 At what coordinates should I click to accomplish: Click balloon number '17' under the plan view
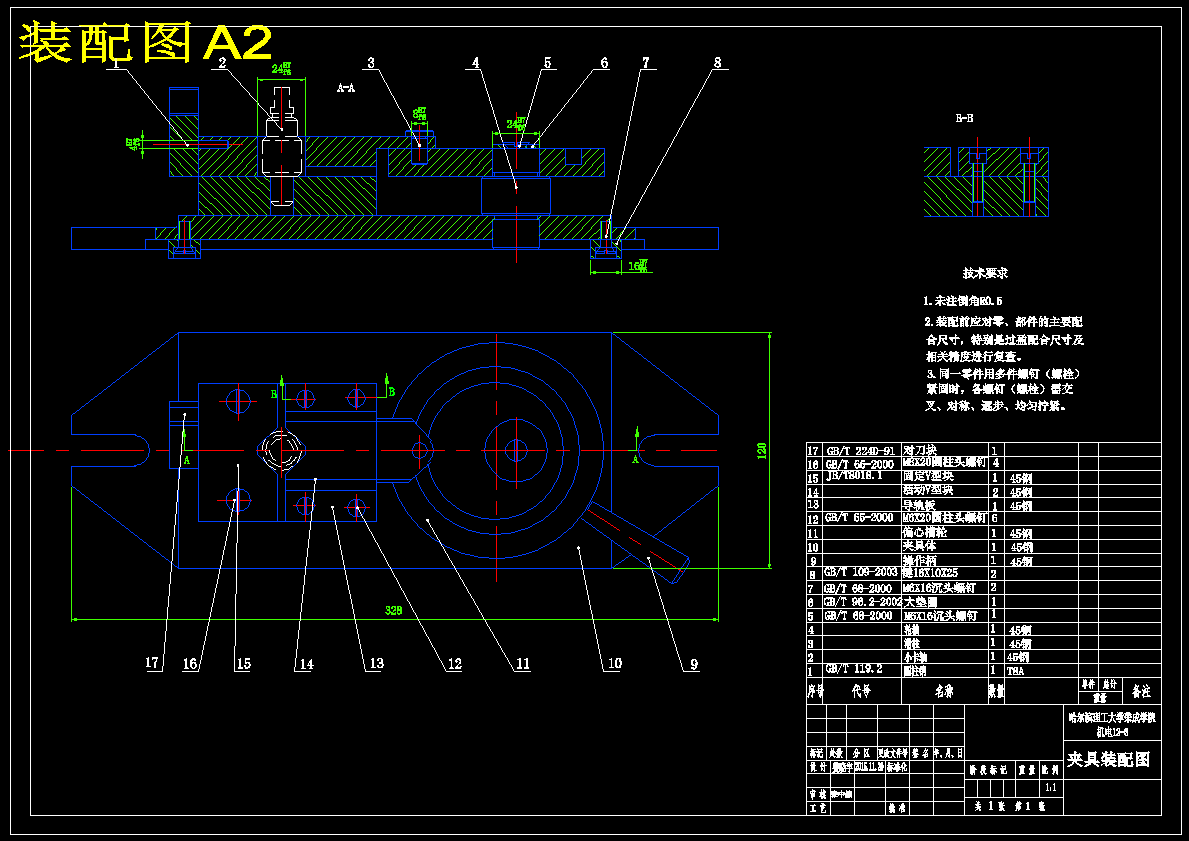coord(152,663)
